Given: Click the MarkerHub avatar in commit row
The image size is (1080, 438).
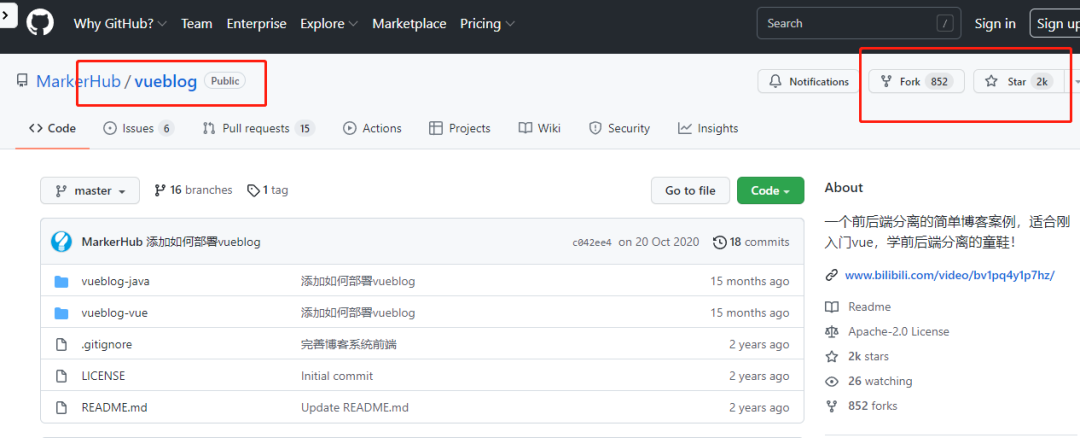Looking at the screenshot, I should point(61,242).
